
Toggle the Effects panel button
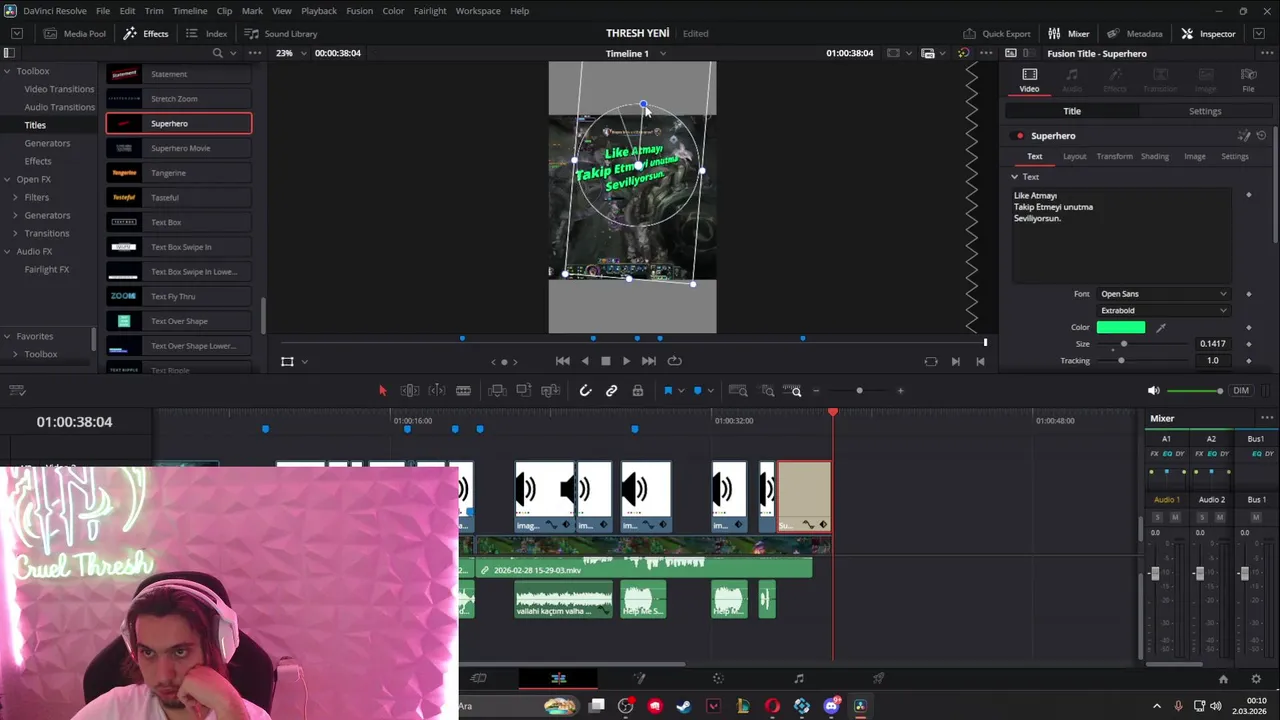point(146,33)
